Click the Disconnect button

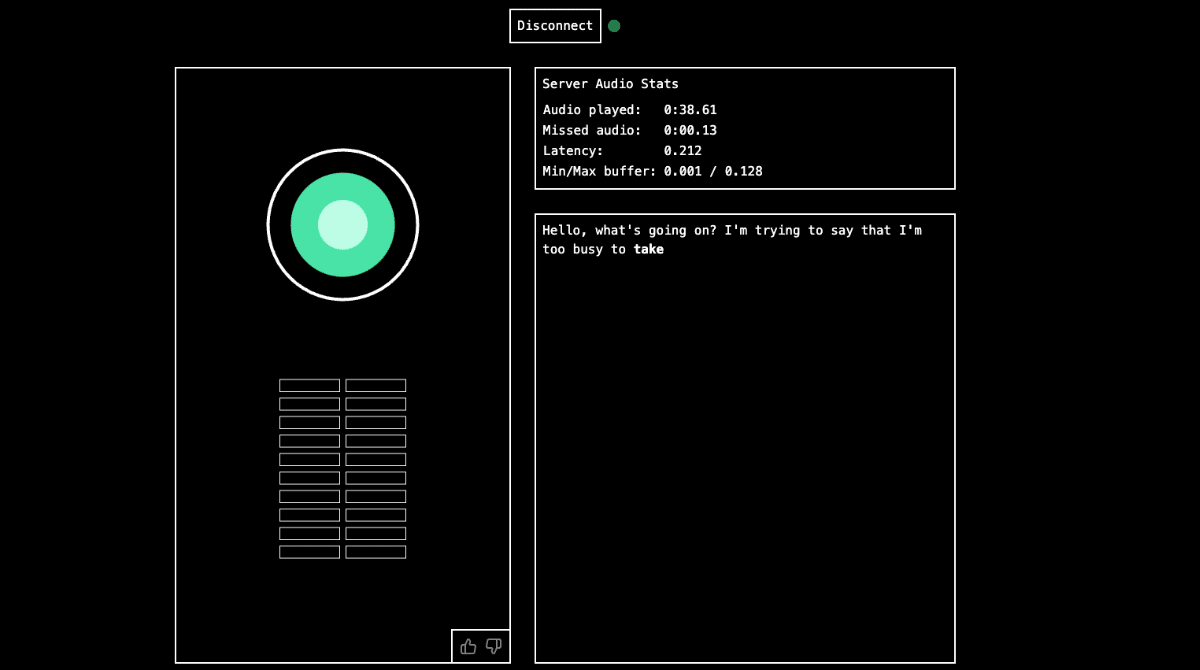coord(555,26)
